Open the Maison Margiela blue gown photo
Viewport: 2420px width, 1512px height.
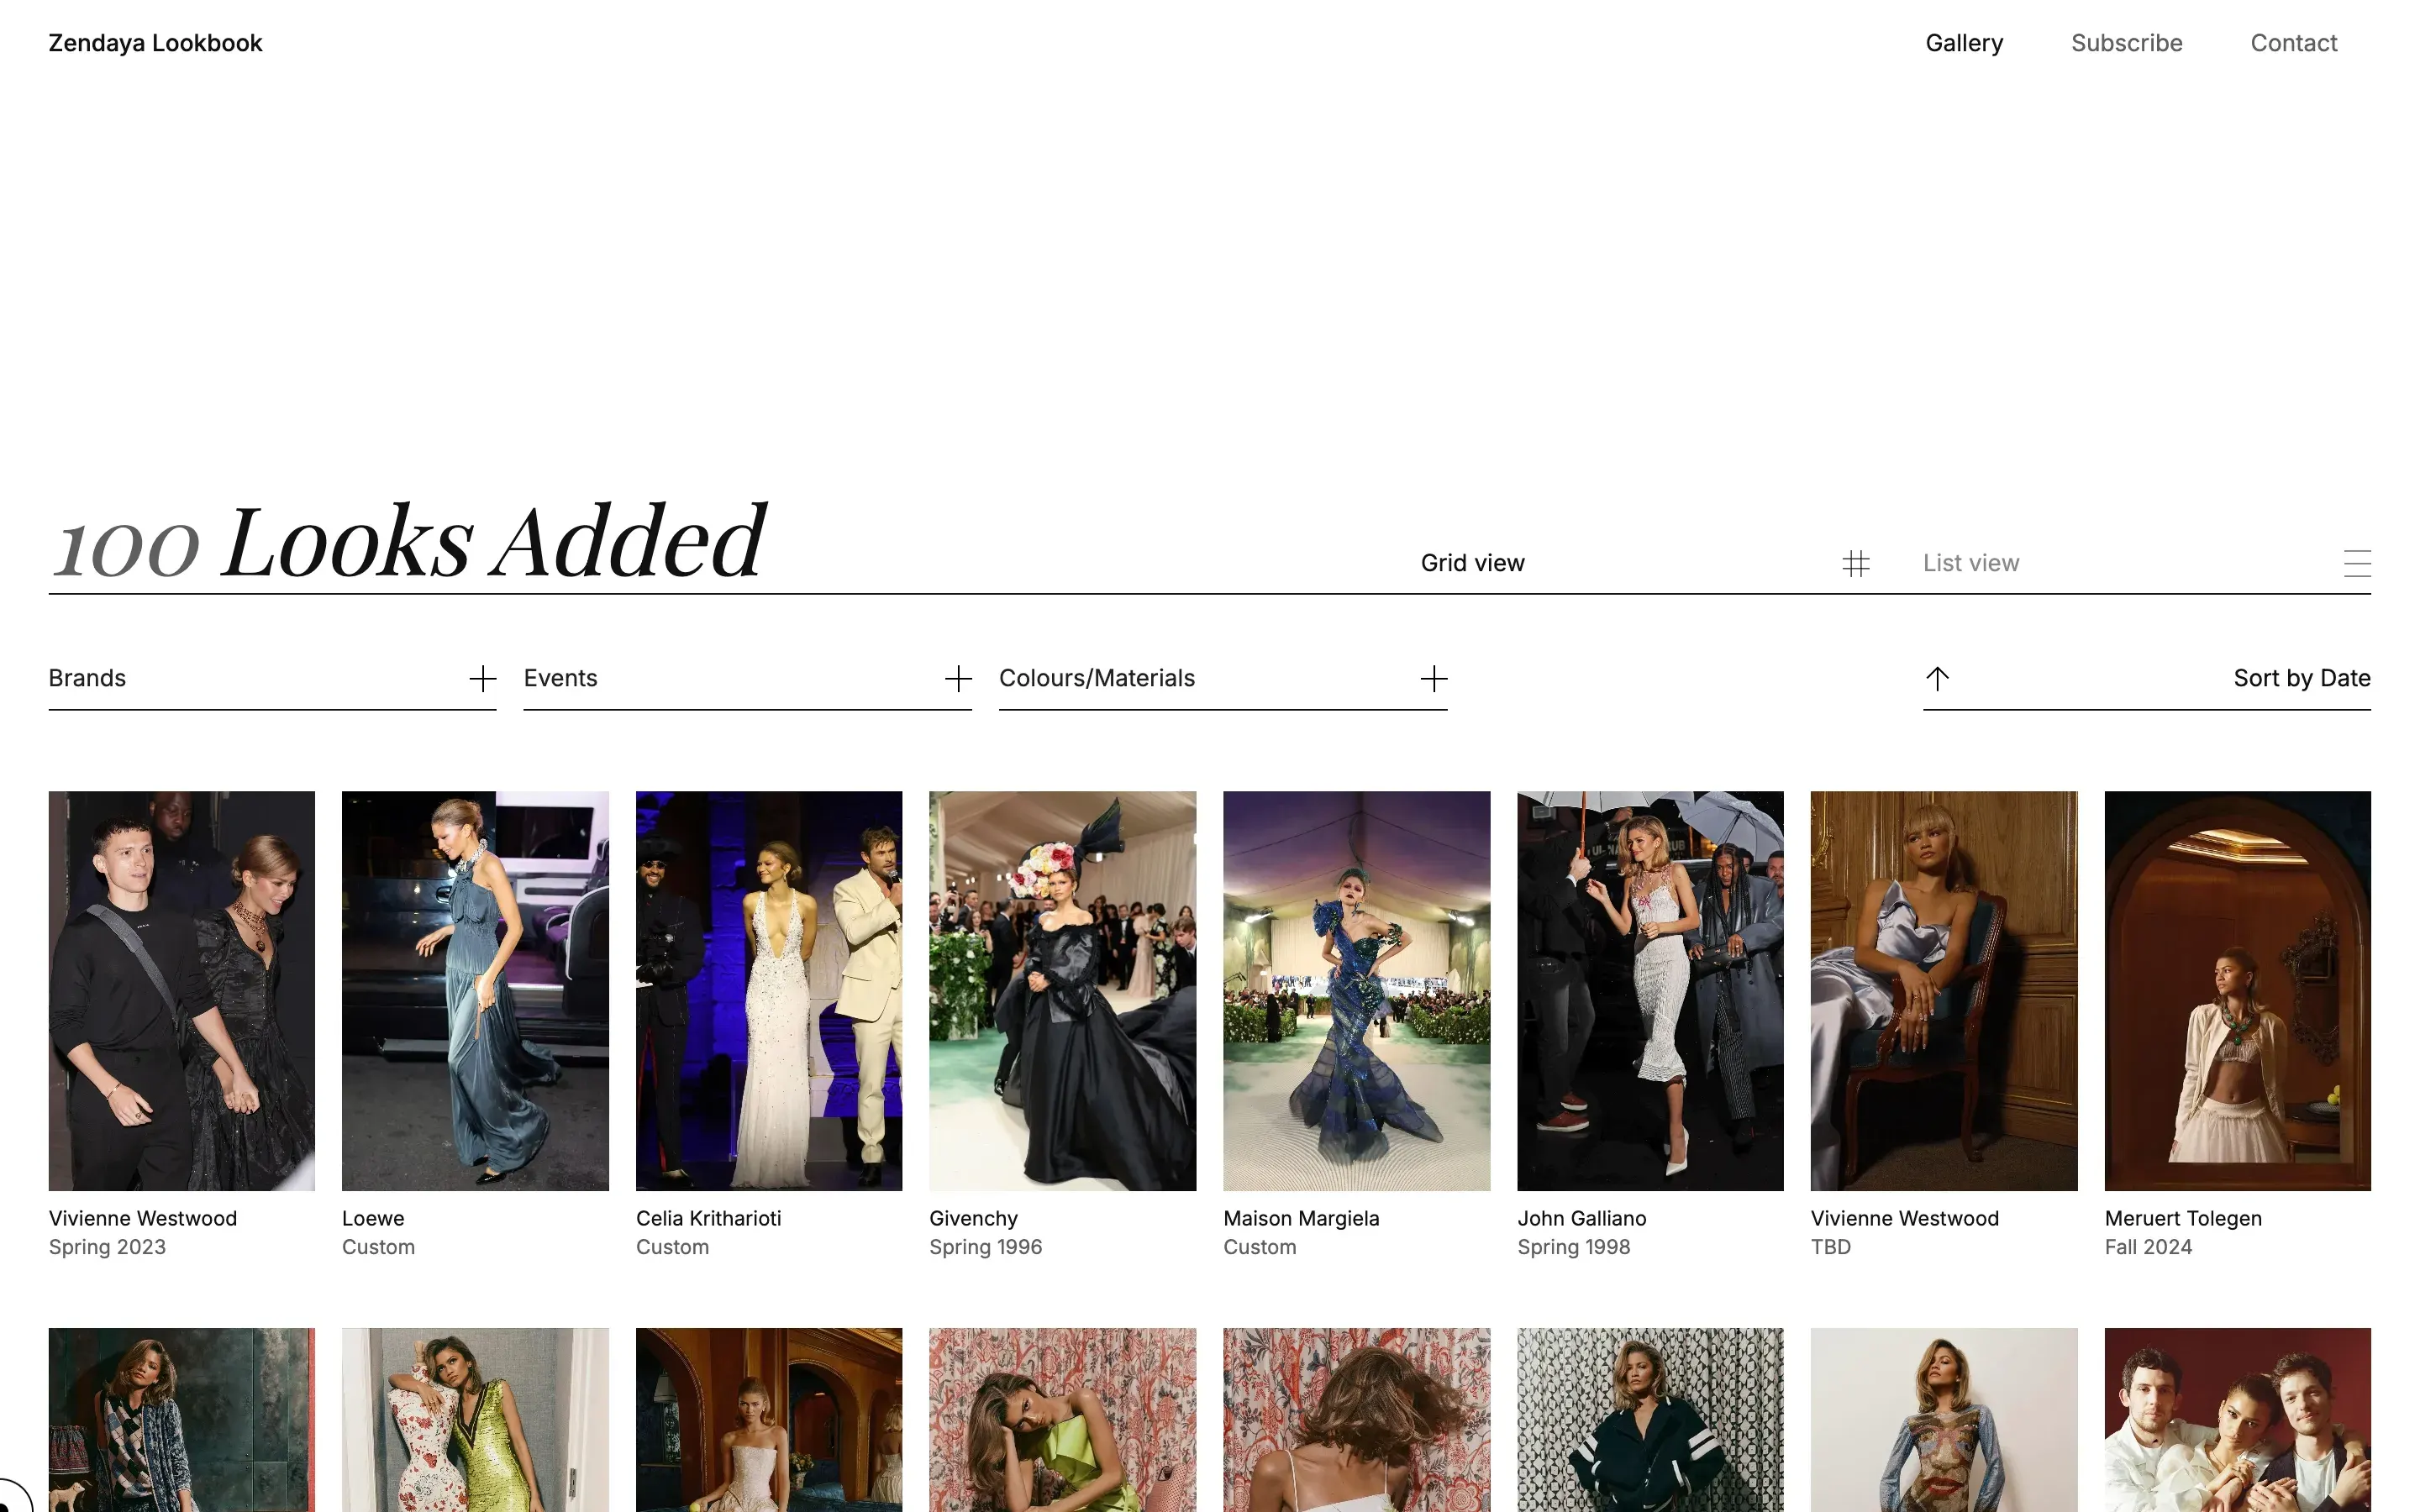click(1356, 991)
